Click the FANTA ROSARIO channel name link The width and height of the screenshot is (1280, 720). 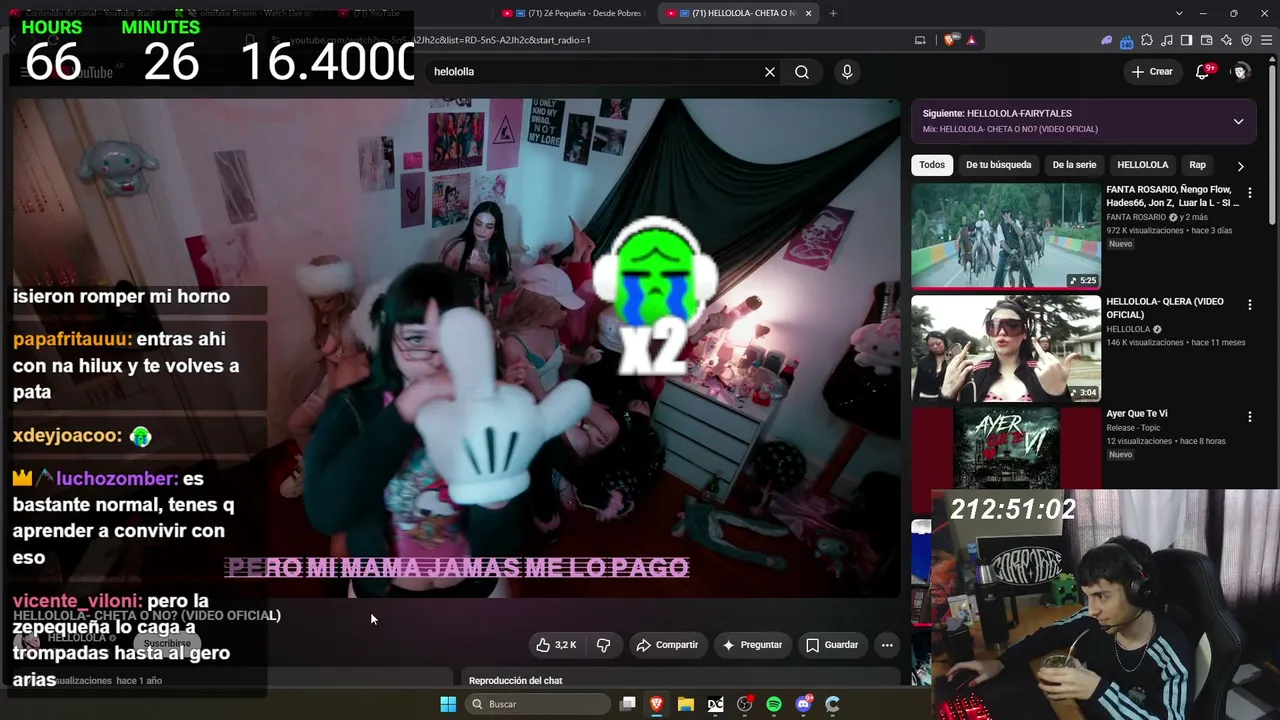click(x=1136, y=217)
